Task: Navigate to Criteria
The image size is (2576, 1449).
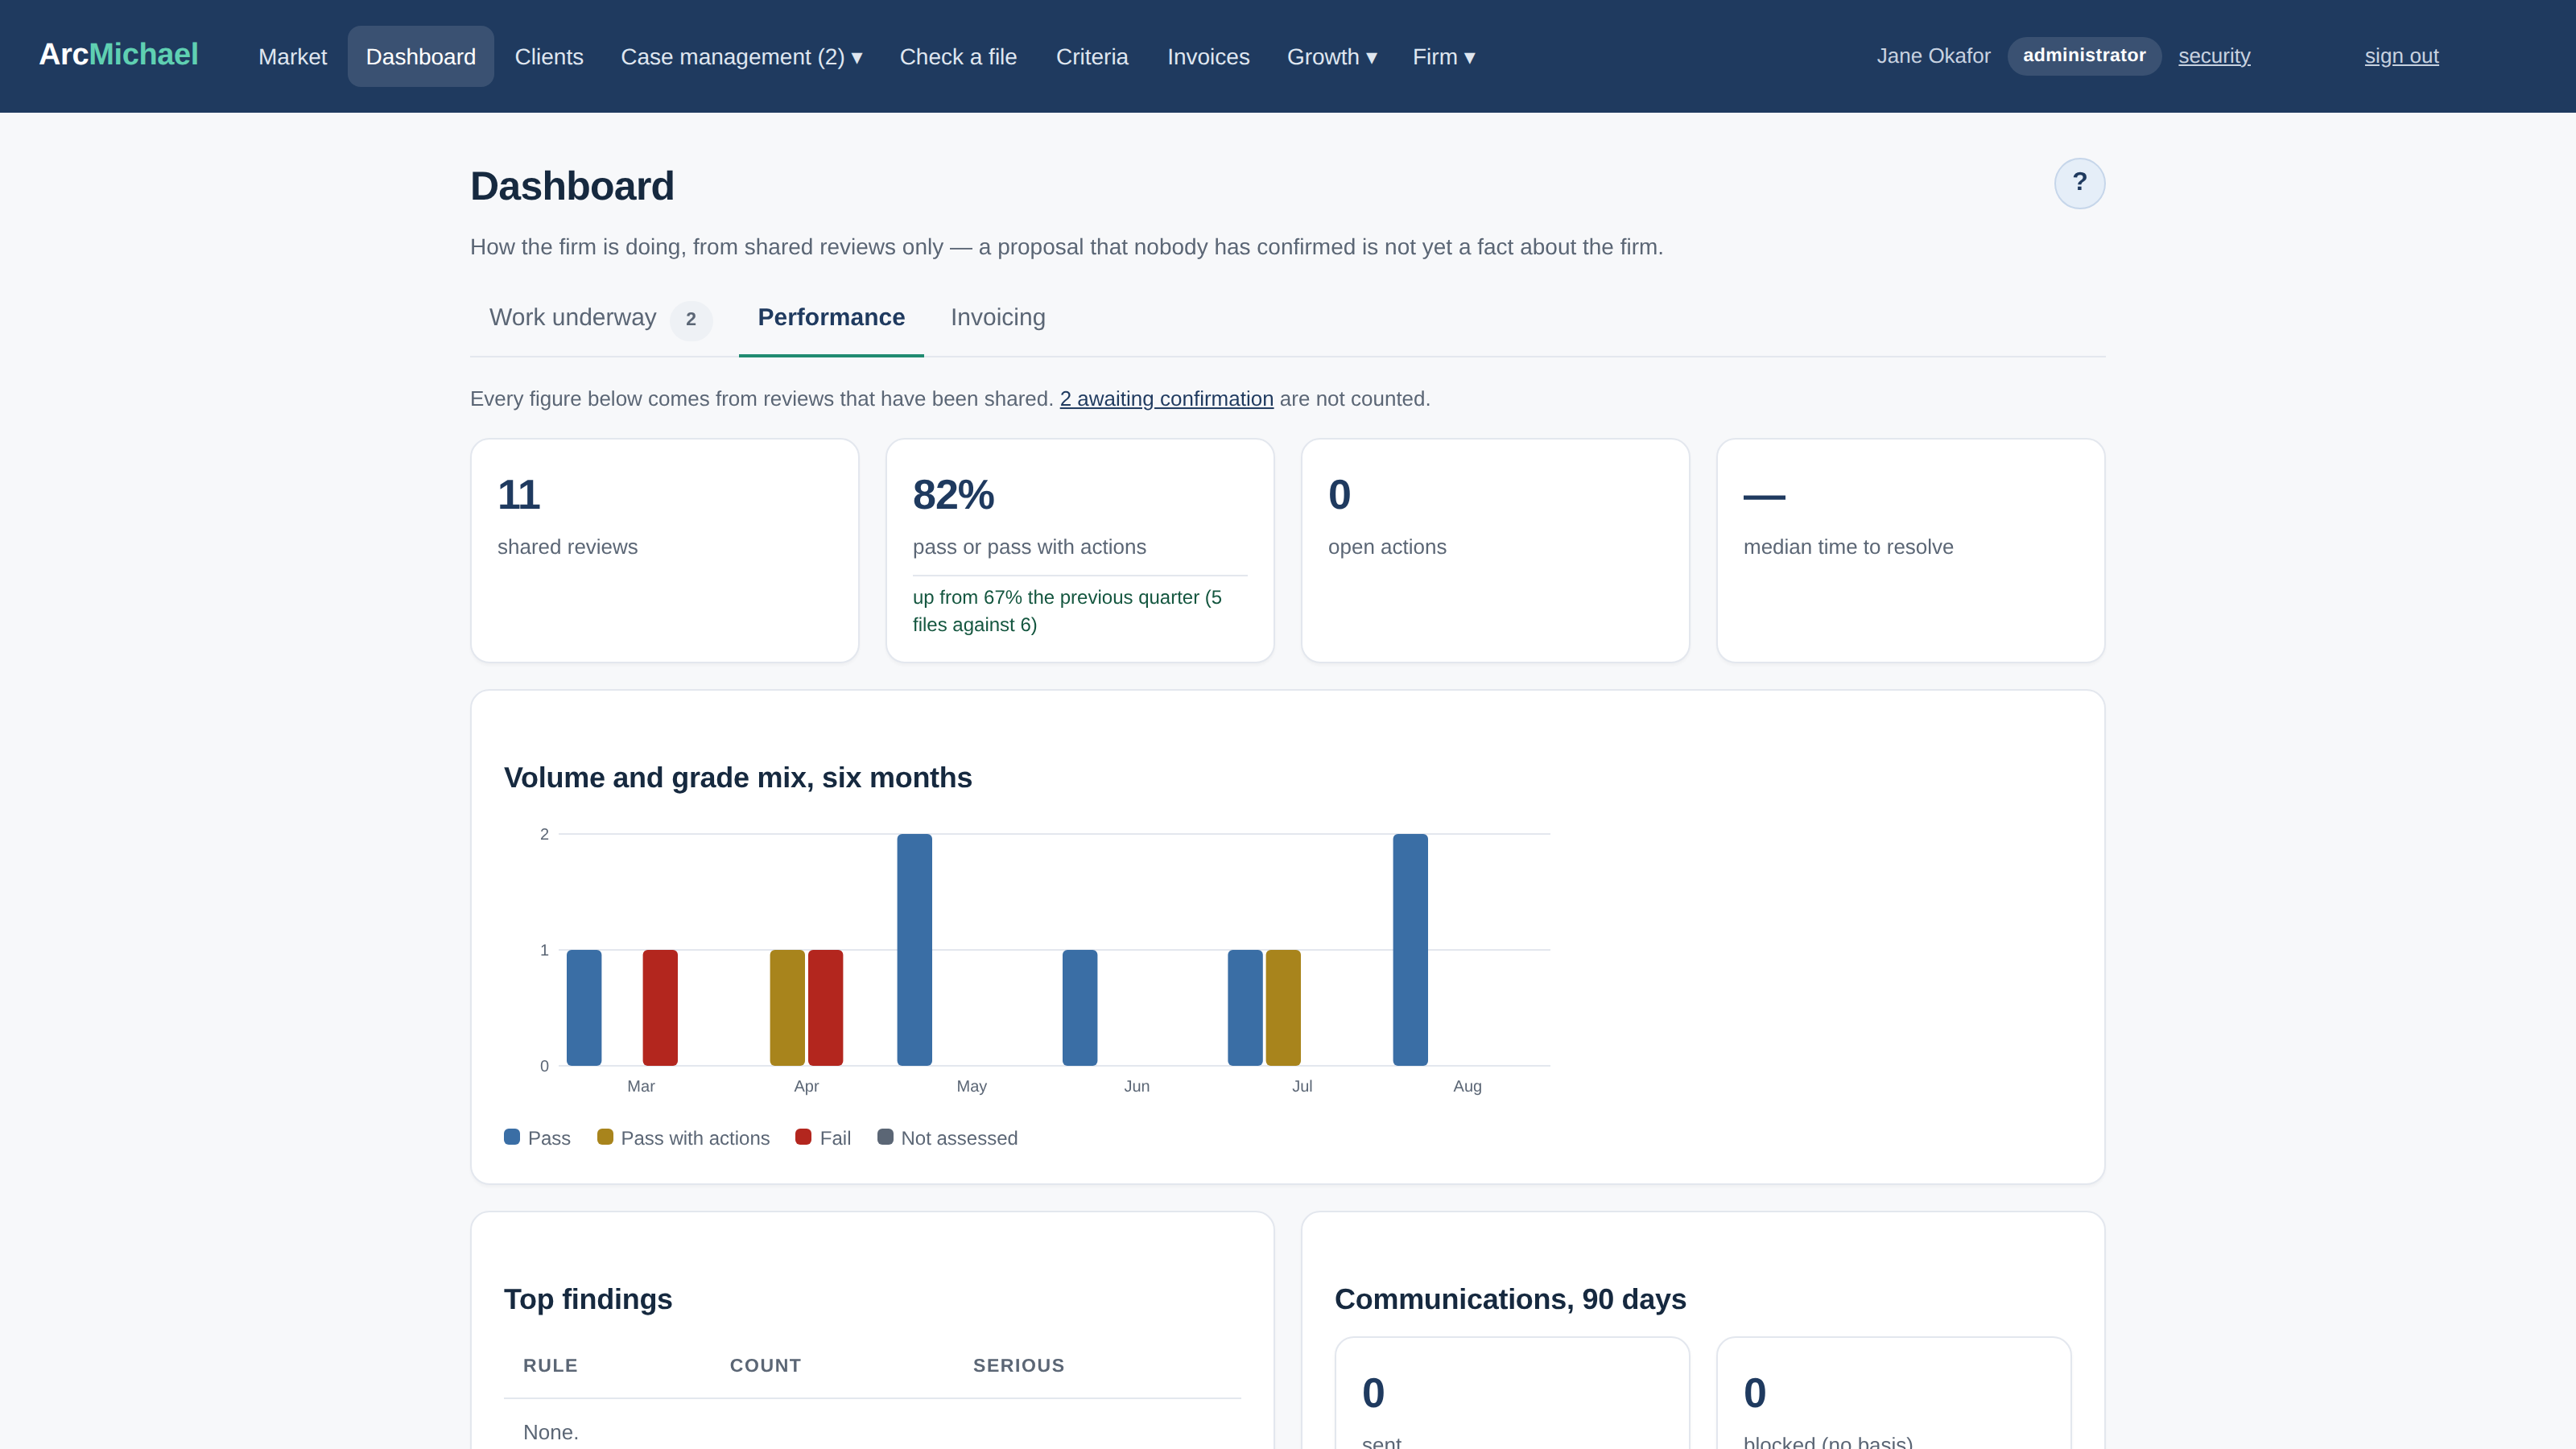Action: tap(1092, 57)
